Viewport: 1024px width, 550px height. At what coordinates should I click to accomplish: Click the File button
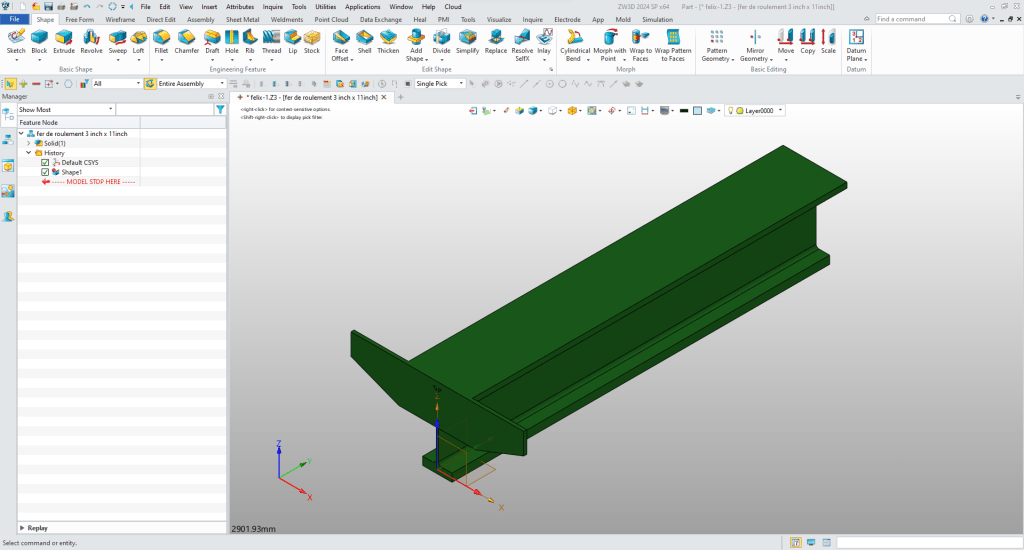(15, 19)
